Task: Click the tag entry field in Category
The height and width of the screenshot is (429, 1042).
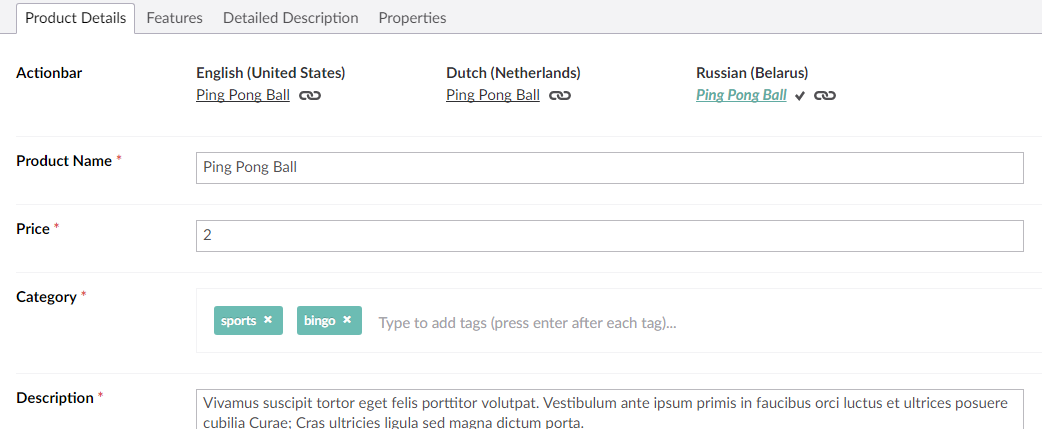Action: coord(704,323)
